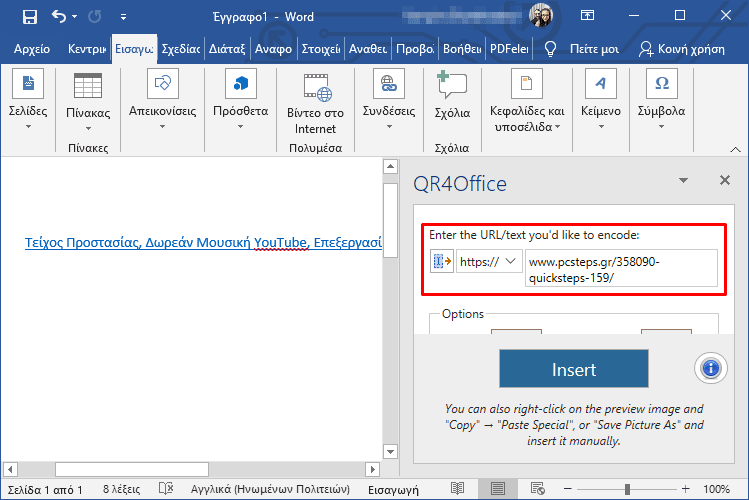Click the URL text field in QR4Office
This screenshot has height=500, width=749.
[x=621, y=269]
